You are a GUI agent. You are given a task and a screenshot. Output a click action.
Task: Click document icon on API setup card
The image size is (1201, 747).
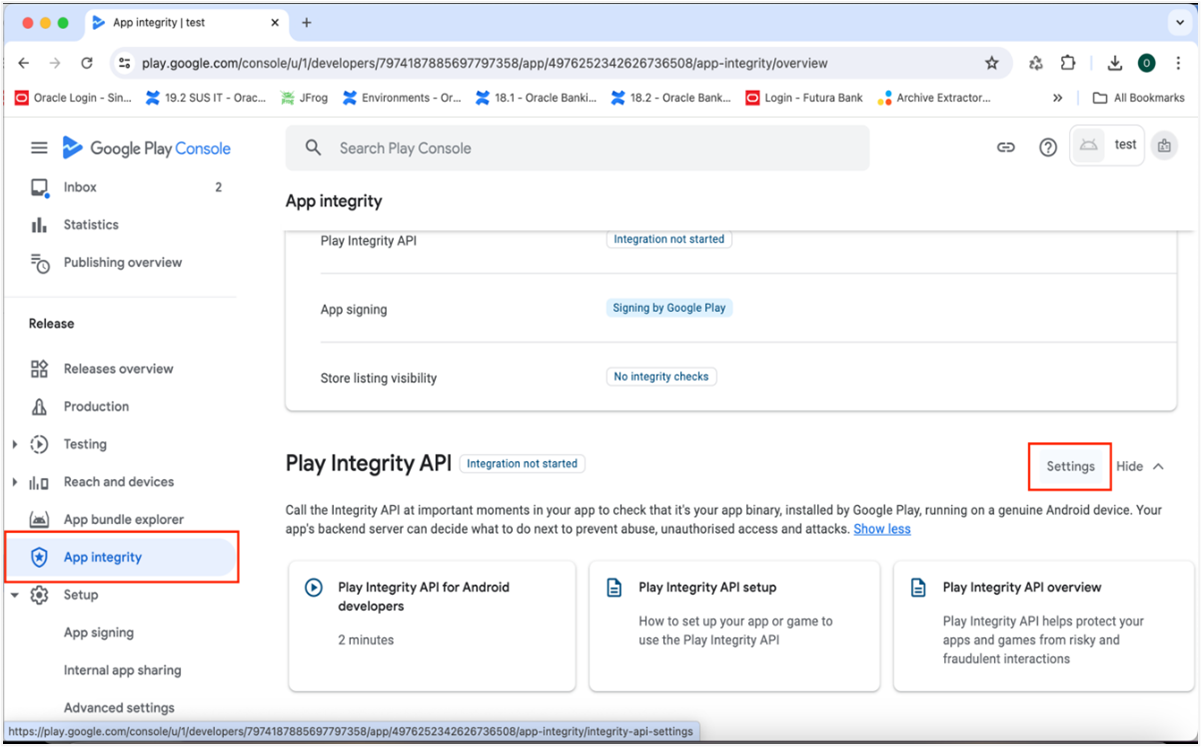(615, 588)
